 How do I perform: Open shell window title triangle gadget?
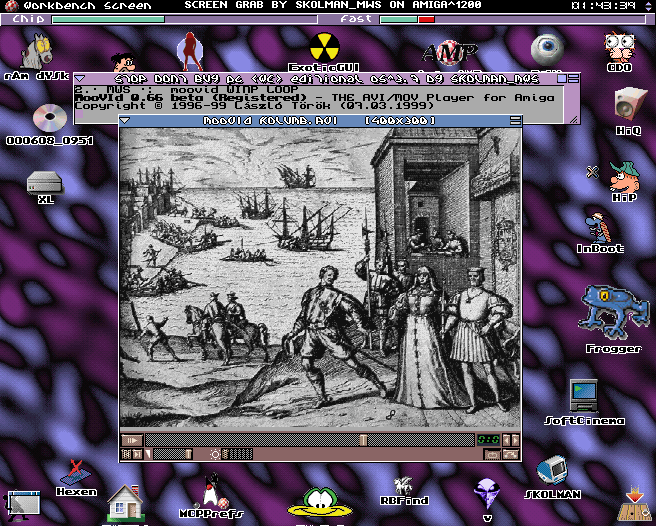[x=80, y=78]
